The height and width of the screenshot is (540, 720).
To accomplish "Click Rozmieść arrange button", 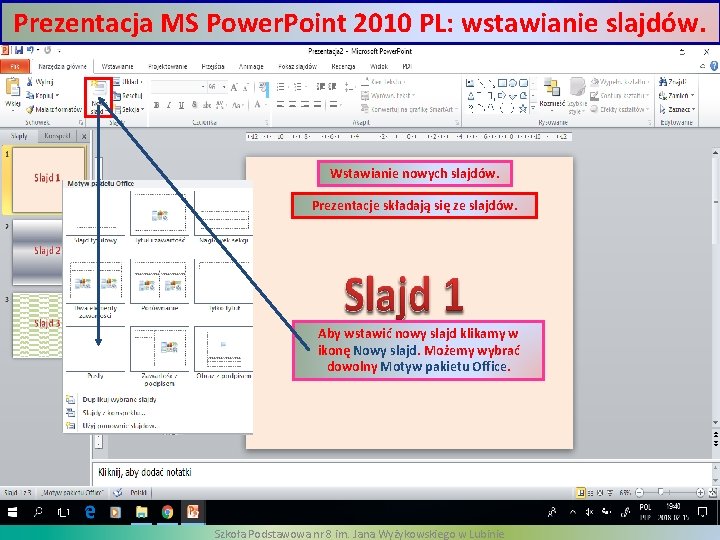I will [x=552, y=94].
